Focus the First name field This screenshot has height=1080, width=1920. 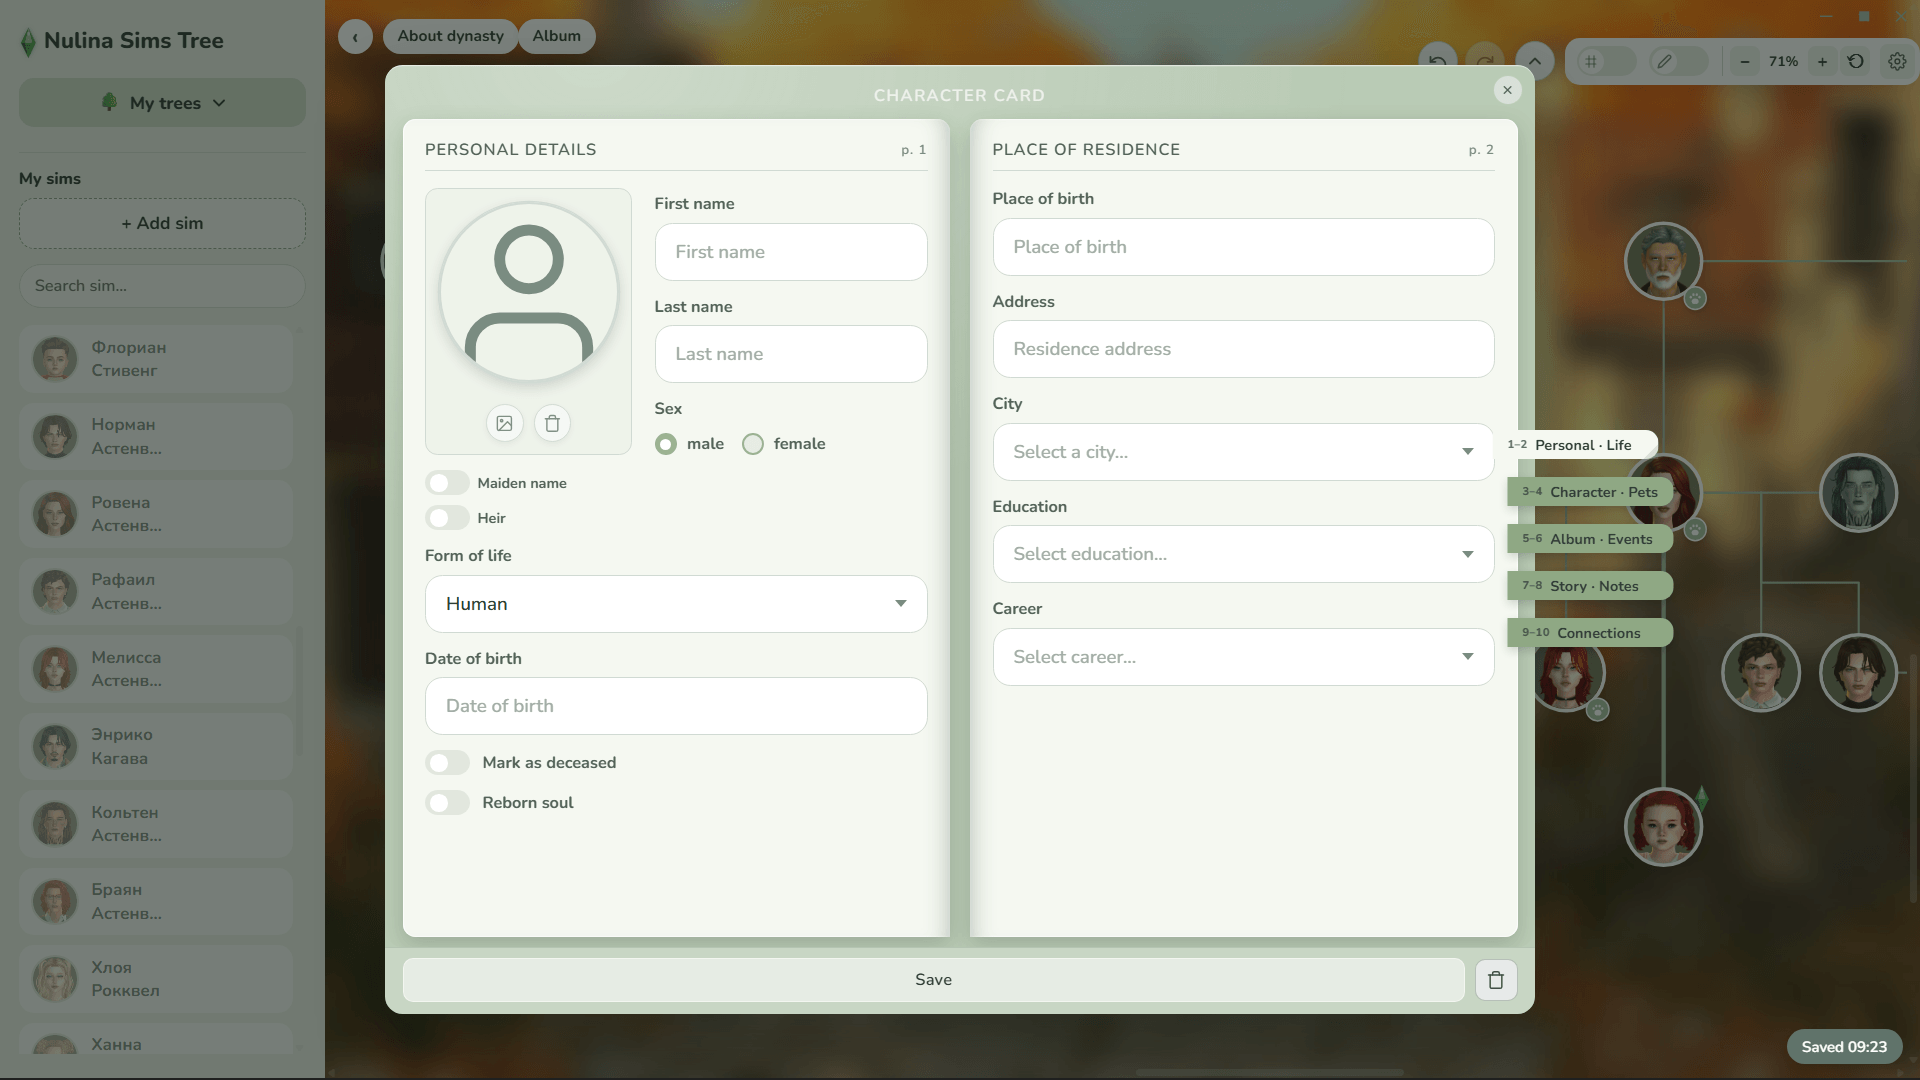pos(791,252)
